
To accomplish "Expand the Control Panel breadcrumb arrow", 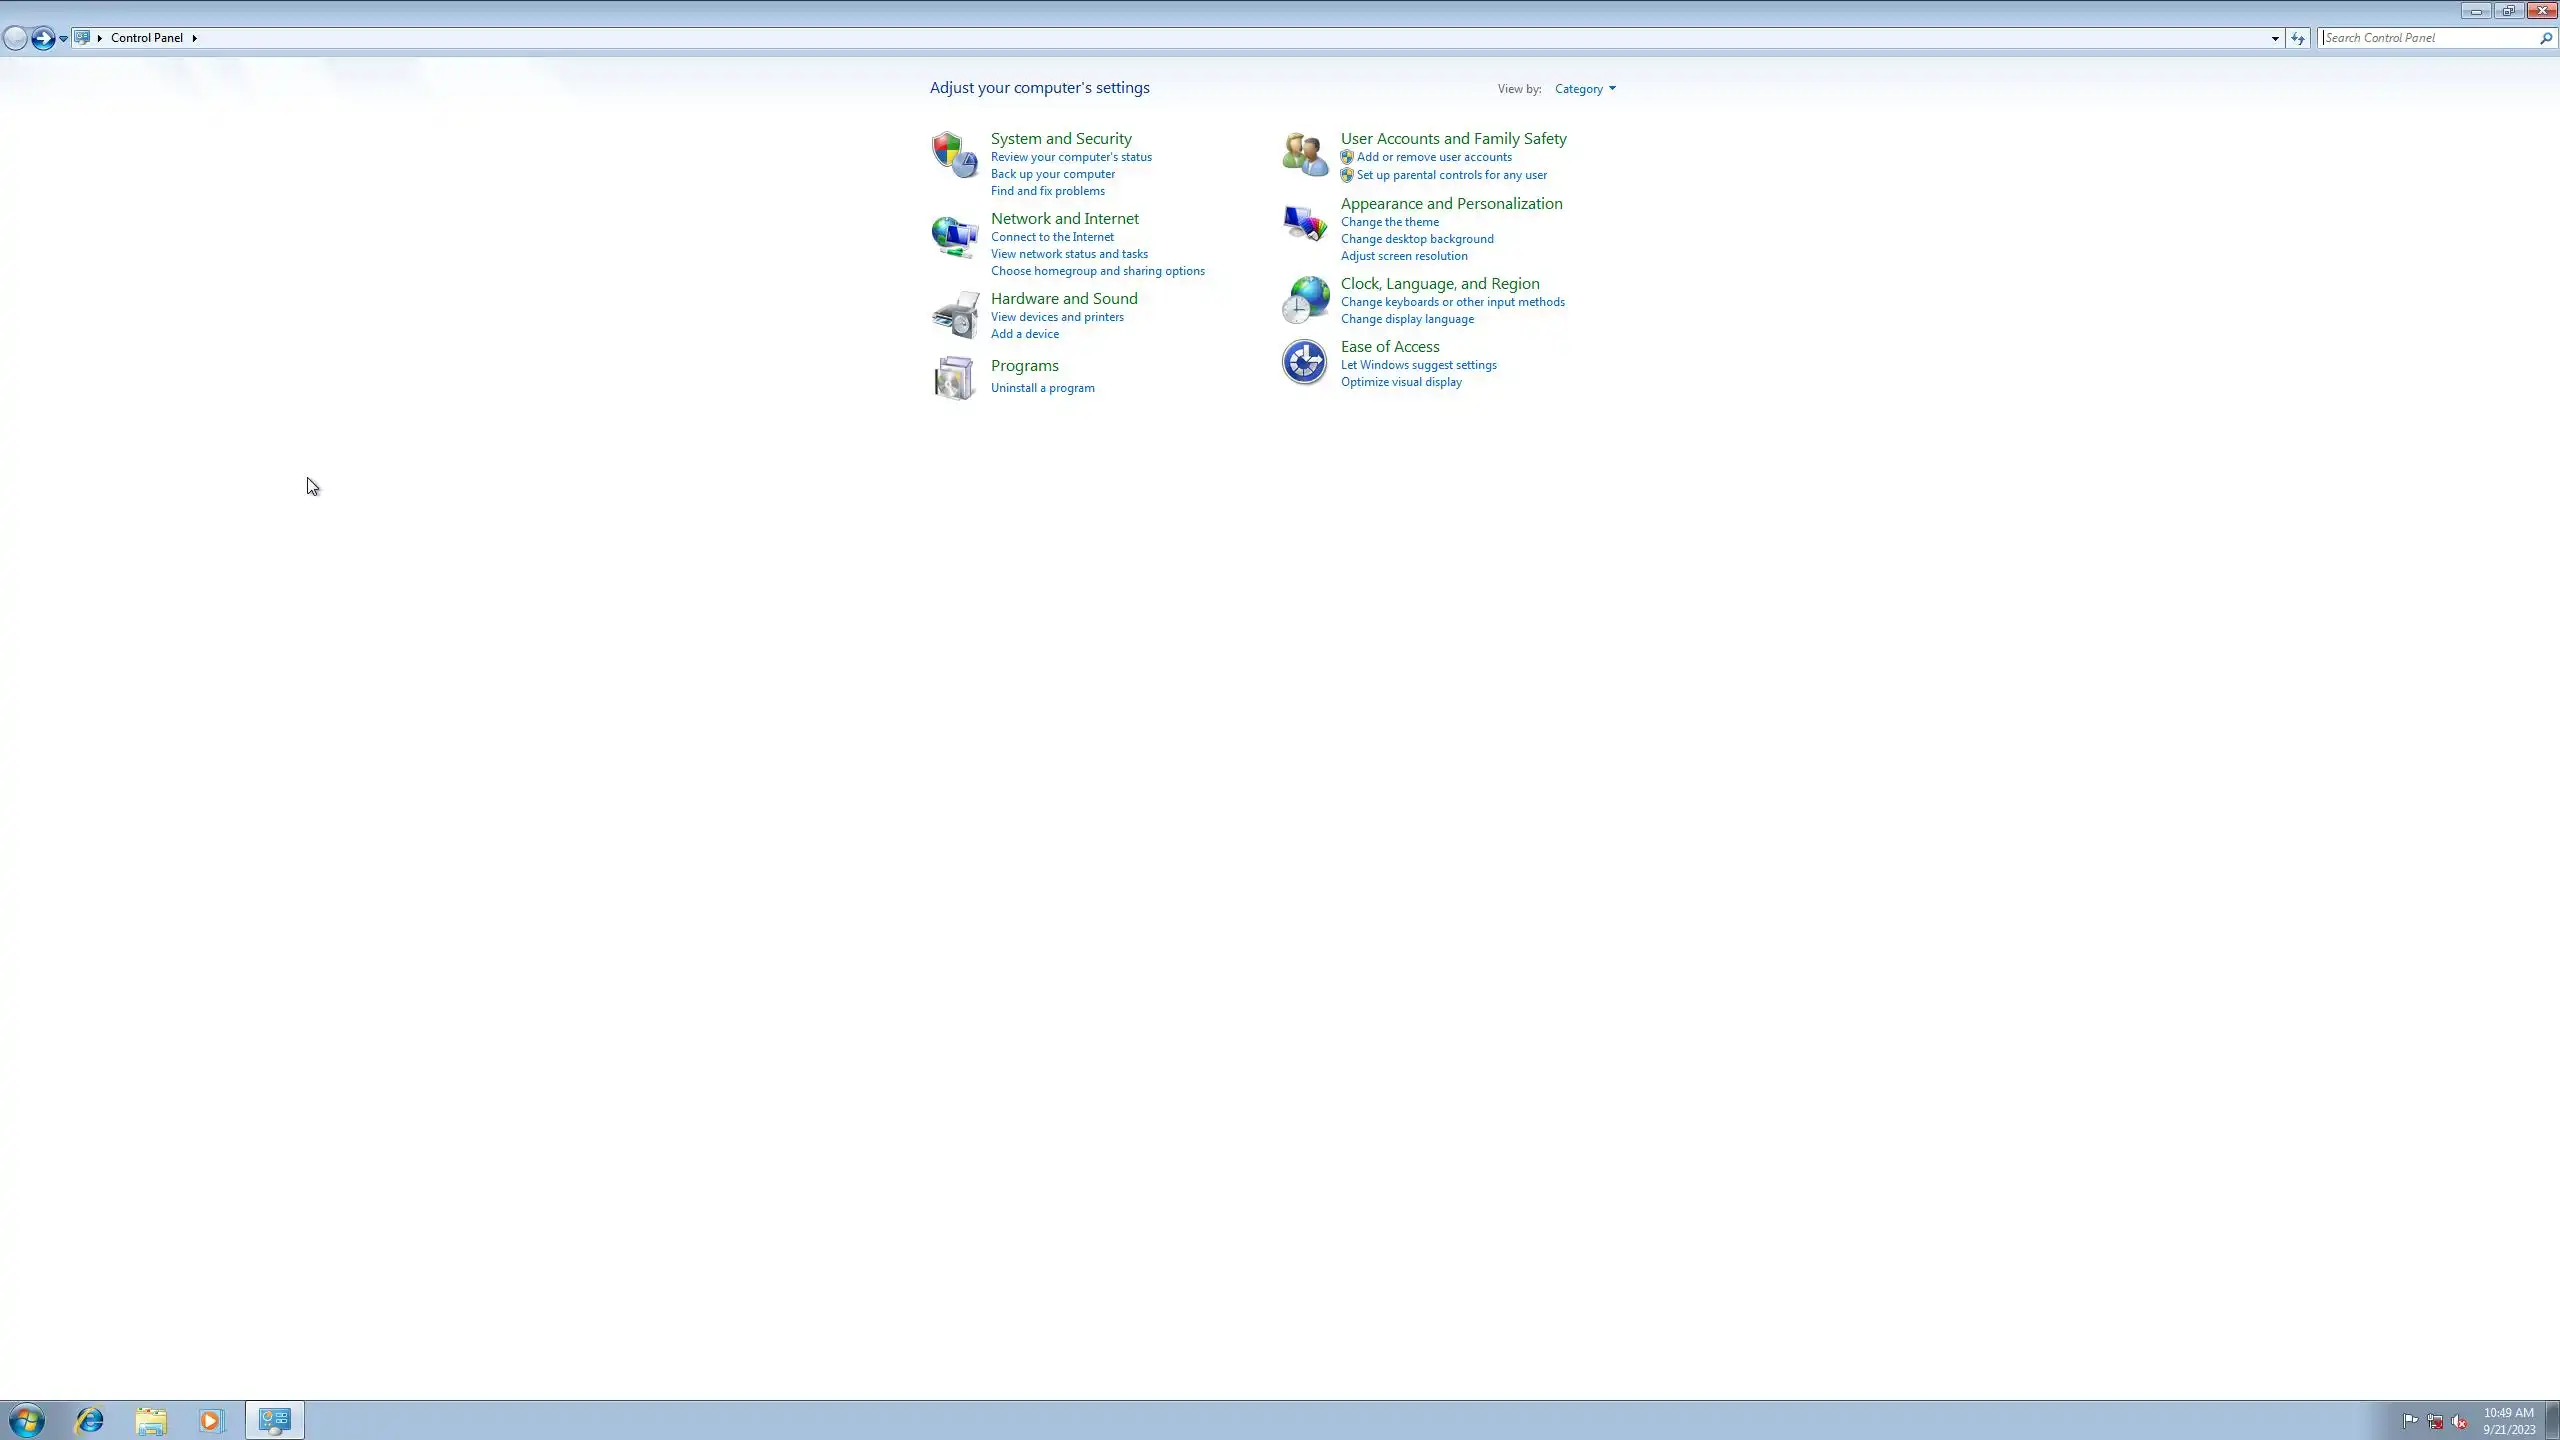I will (194, 38).
